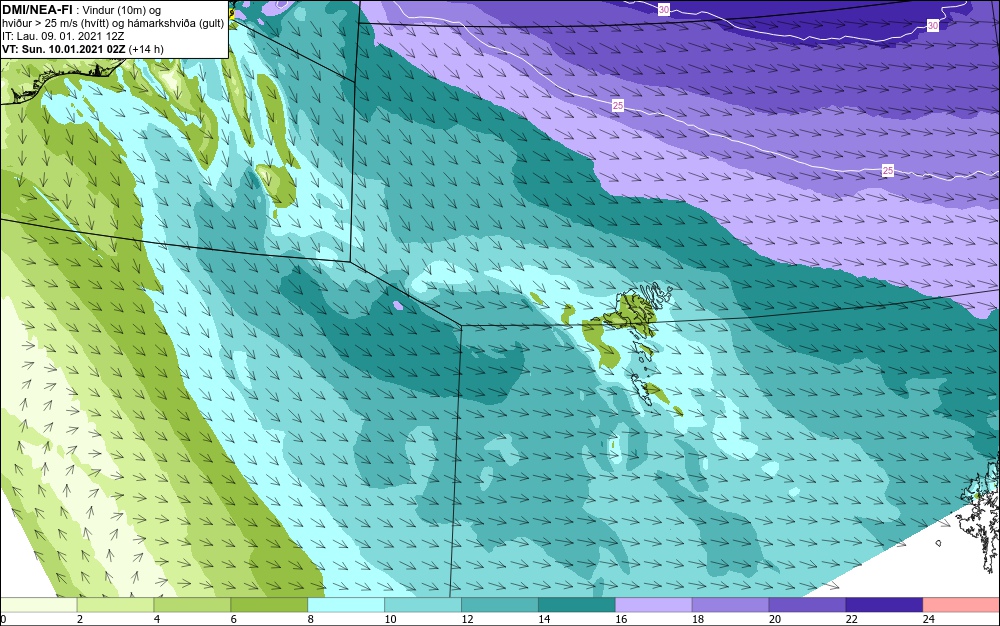This screenshot has height=626, width=1000.
Task: Click the main Faroe Islands landmass on map
Action: tap(633, 312)
